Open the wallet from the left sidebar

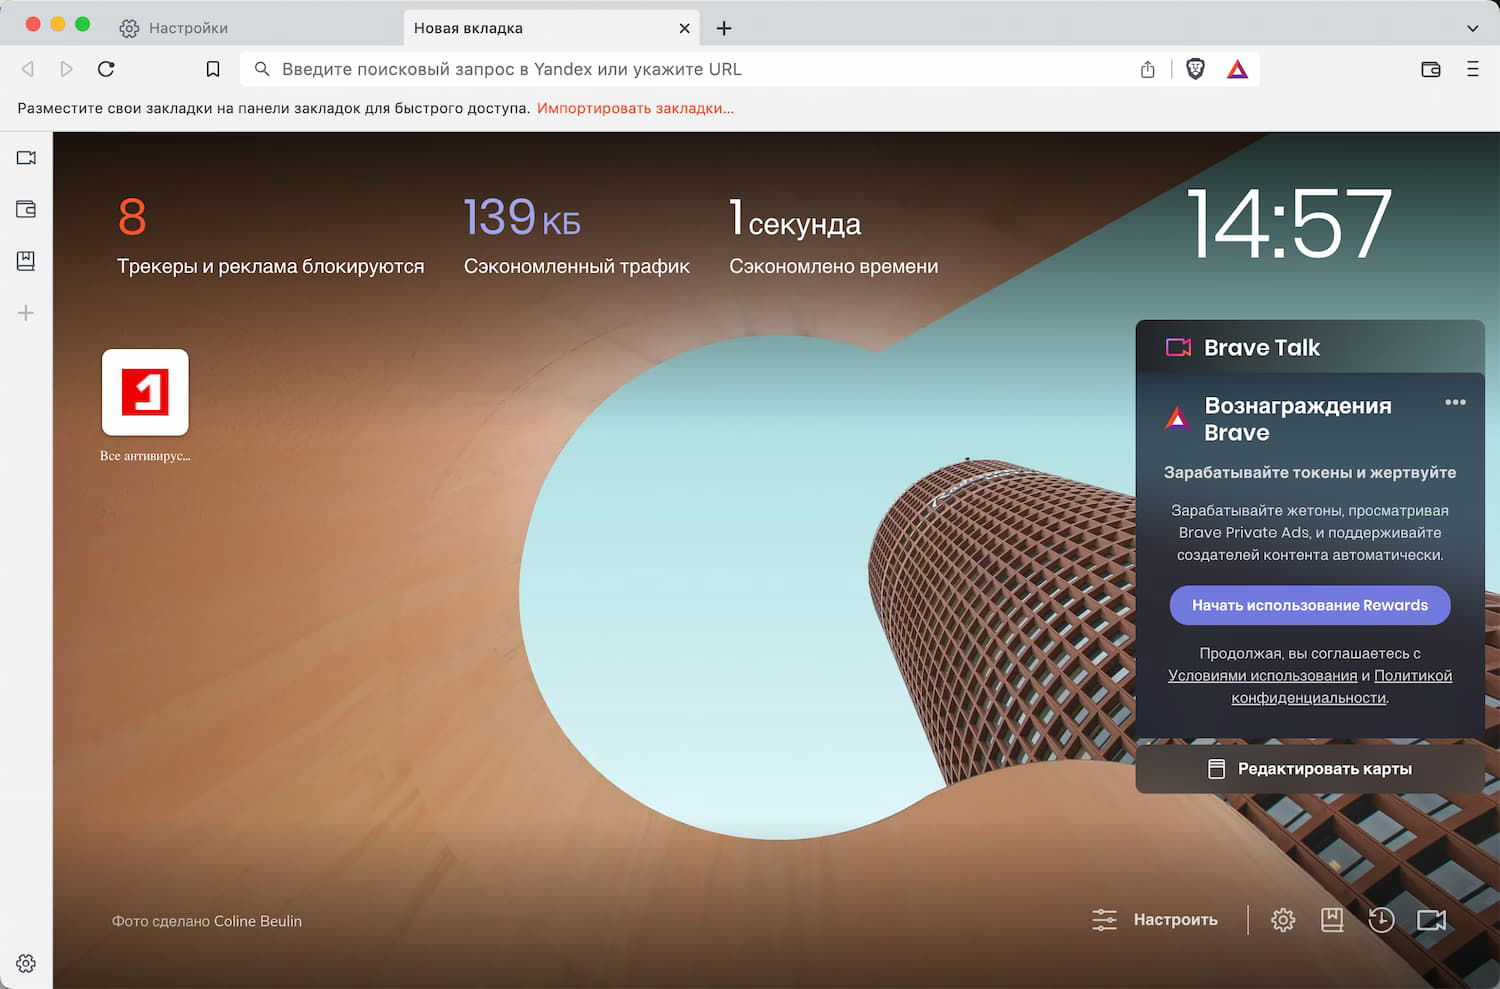tap(26, 209)
